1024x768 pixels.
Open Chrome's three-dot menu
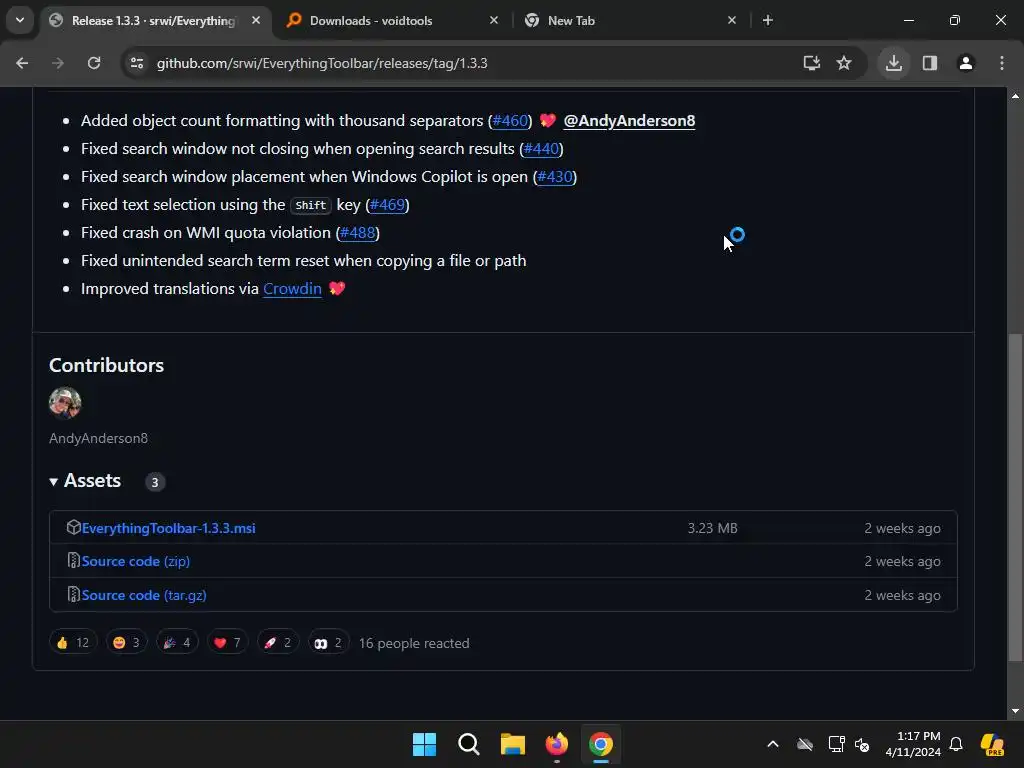click(x=1002, y=63)
